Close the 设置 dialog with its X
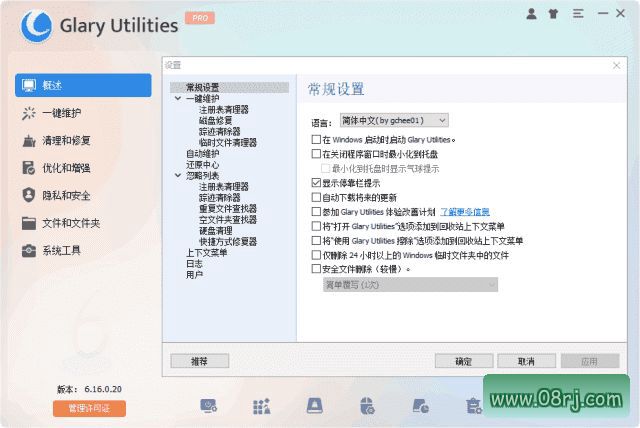This screenshot has width=640, height=428. 616,65
